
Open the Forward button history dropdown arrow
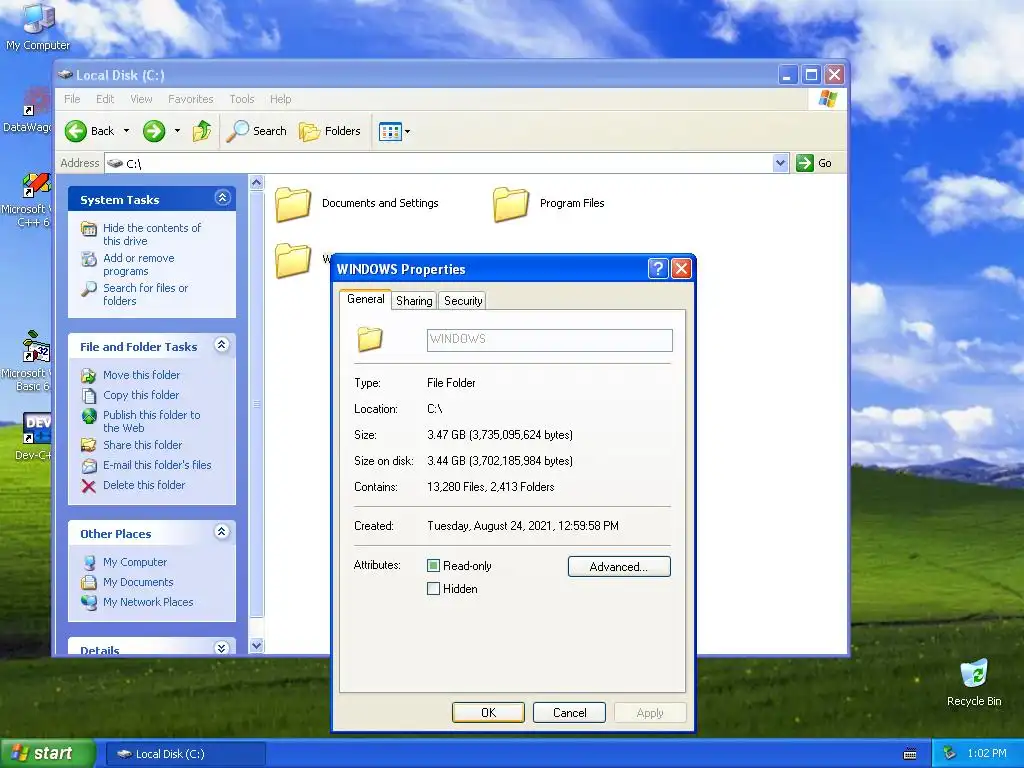(x=177, y=131)
